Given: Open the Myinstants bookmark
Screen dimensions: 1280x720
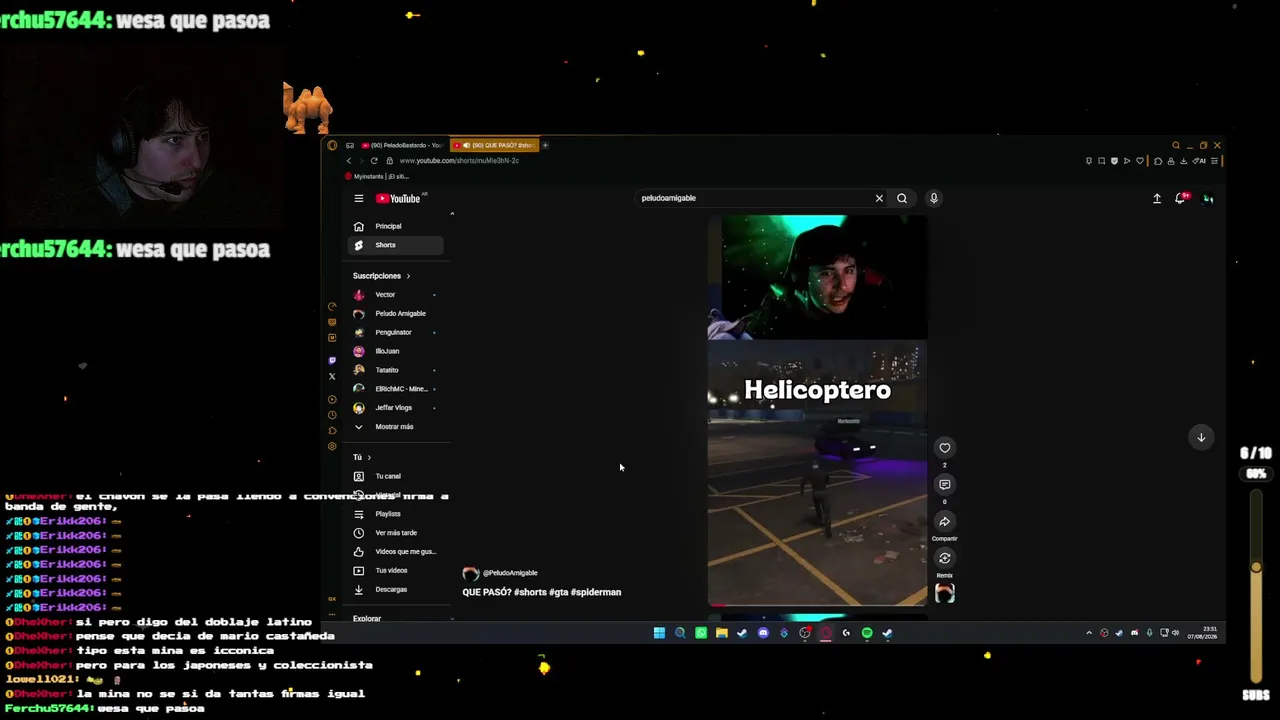Looking at the screenshot, I should tap(376, 177).
